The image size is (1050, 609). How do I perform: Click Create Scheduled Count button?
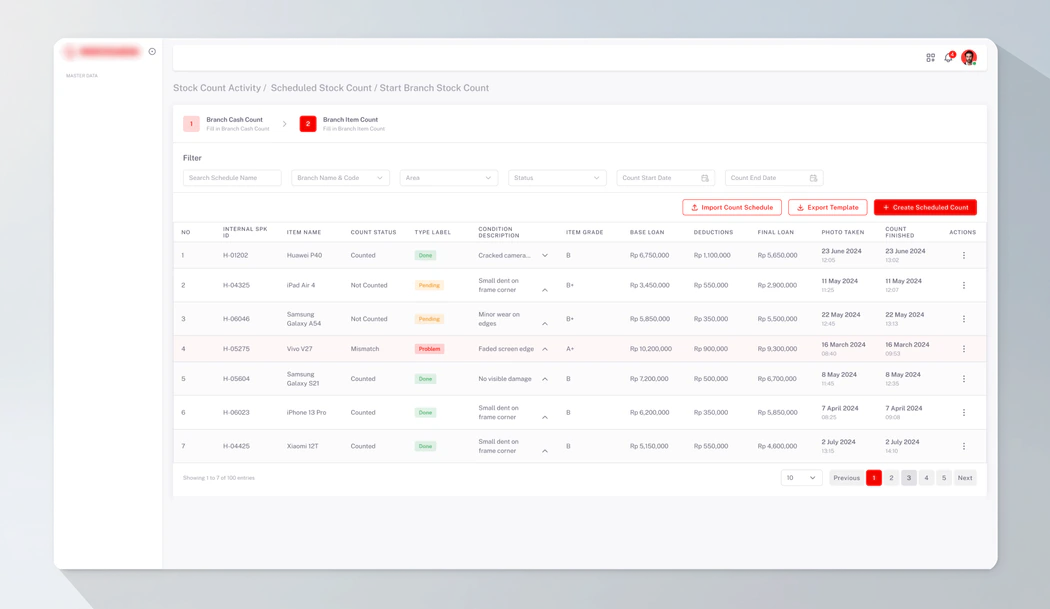coord(925,208)
